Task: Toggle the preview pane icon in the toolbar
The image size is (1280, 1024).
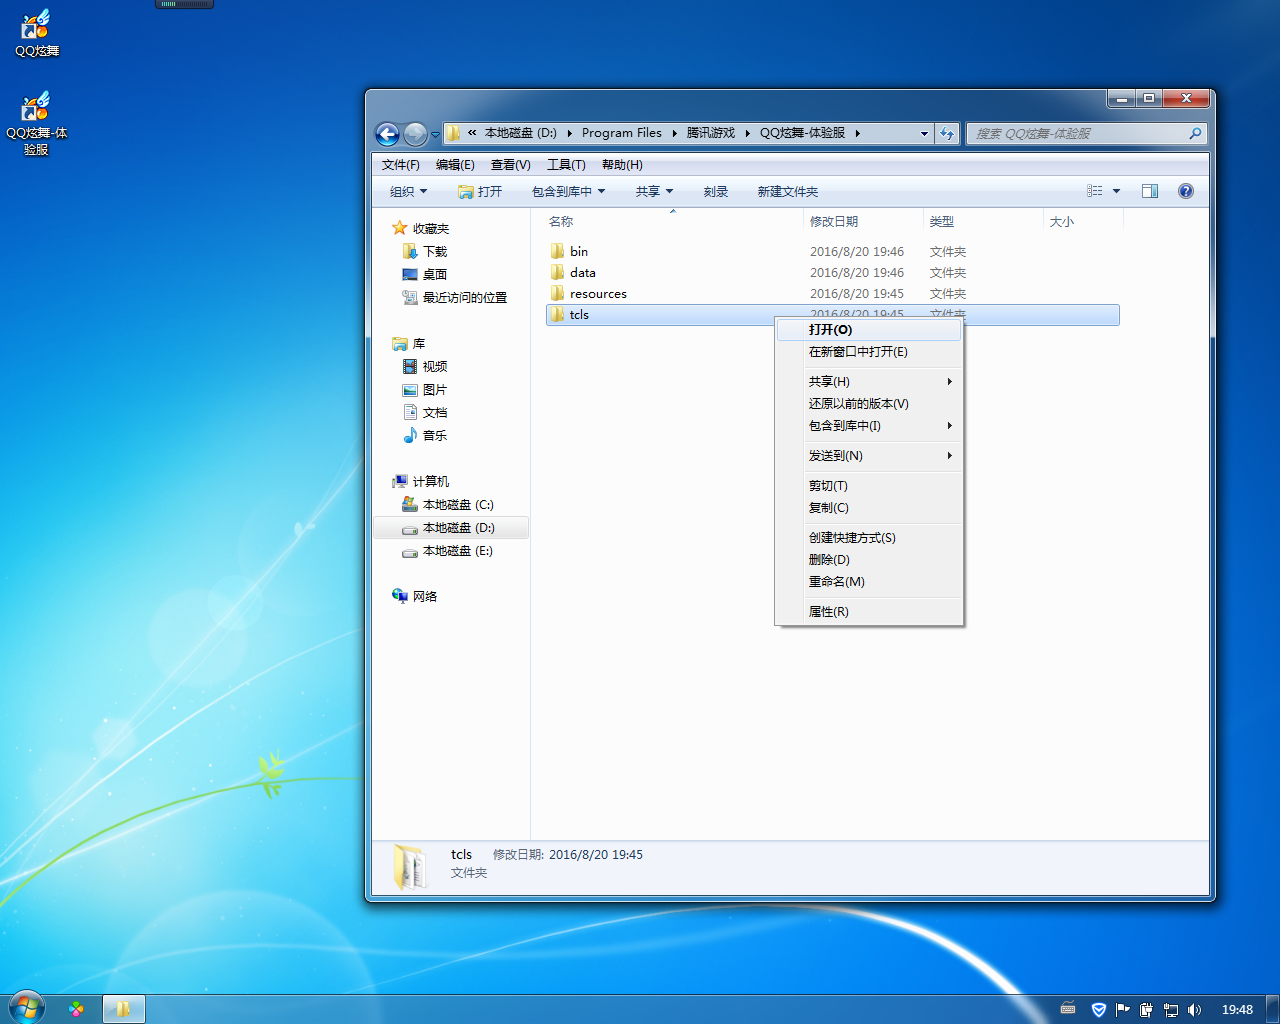Action: point(1150,191)
